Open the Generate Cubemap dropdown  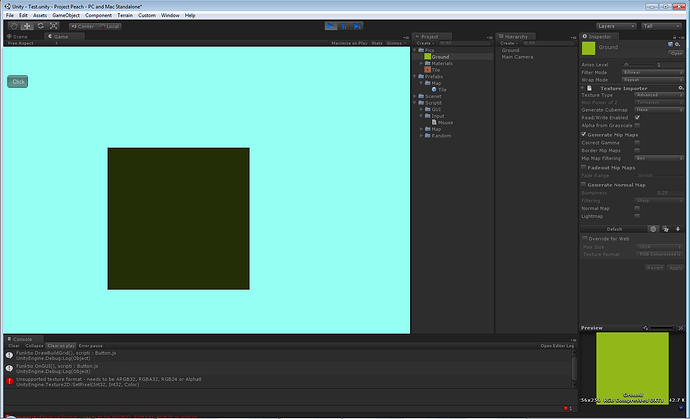pos(659,110)
